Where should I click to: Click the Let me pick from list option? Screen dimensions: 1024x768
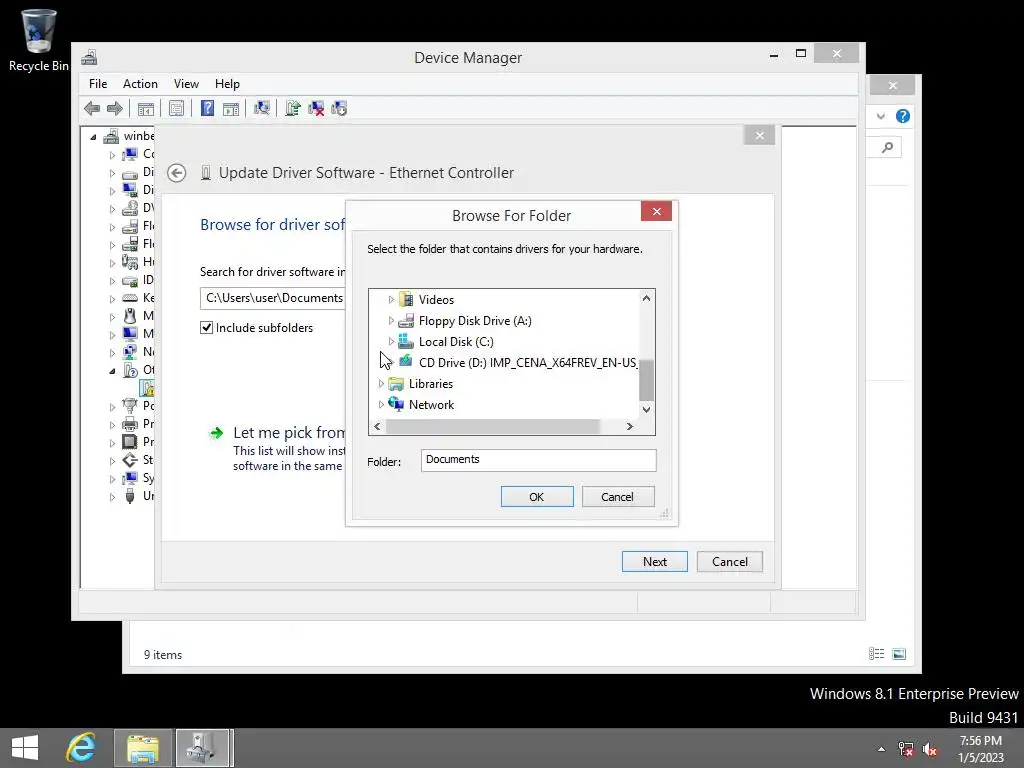277,448
